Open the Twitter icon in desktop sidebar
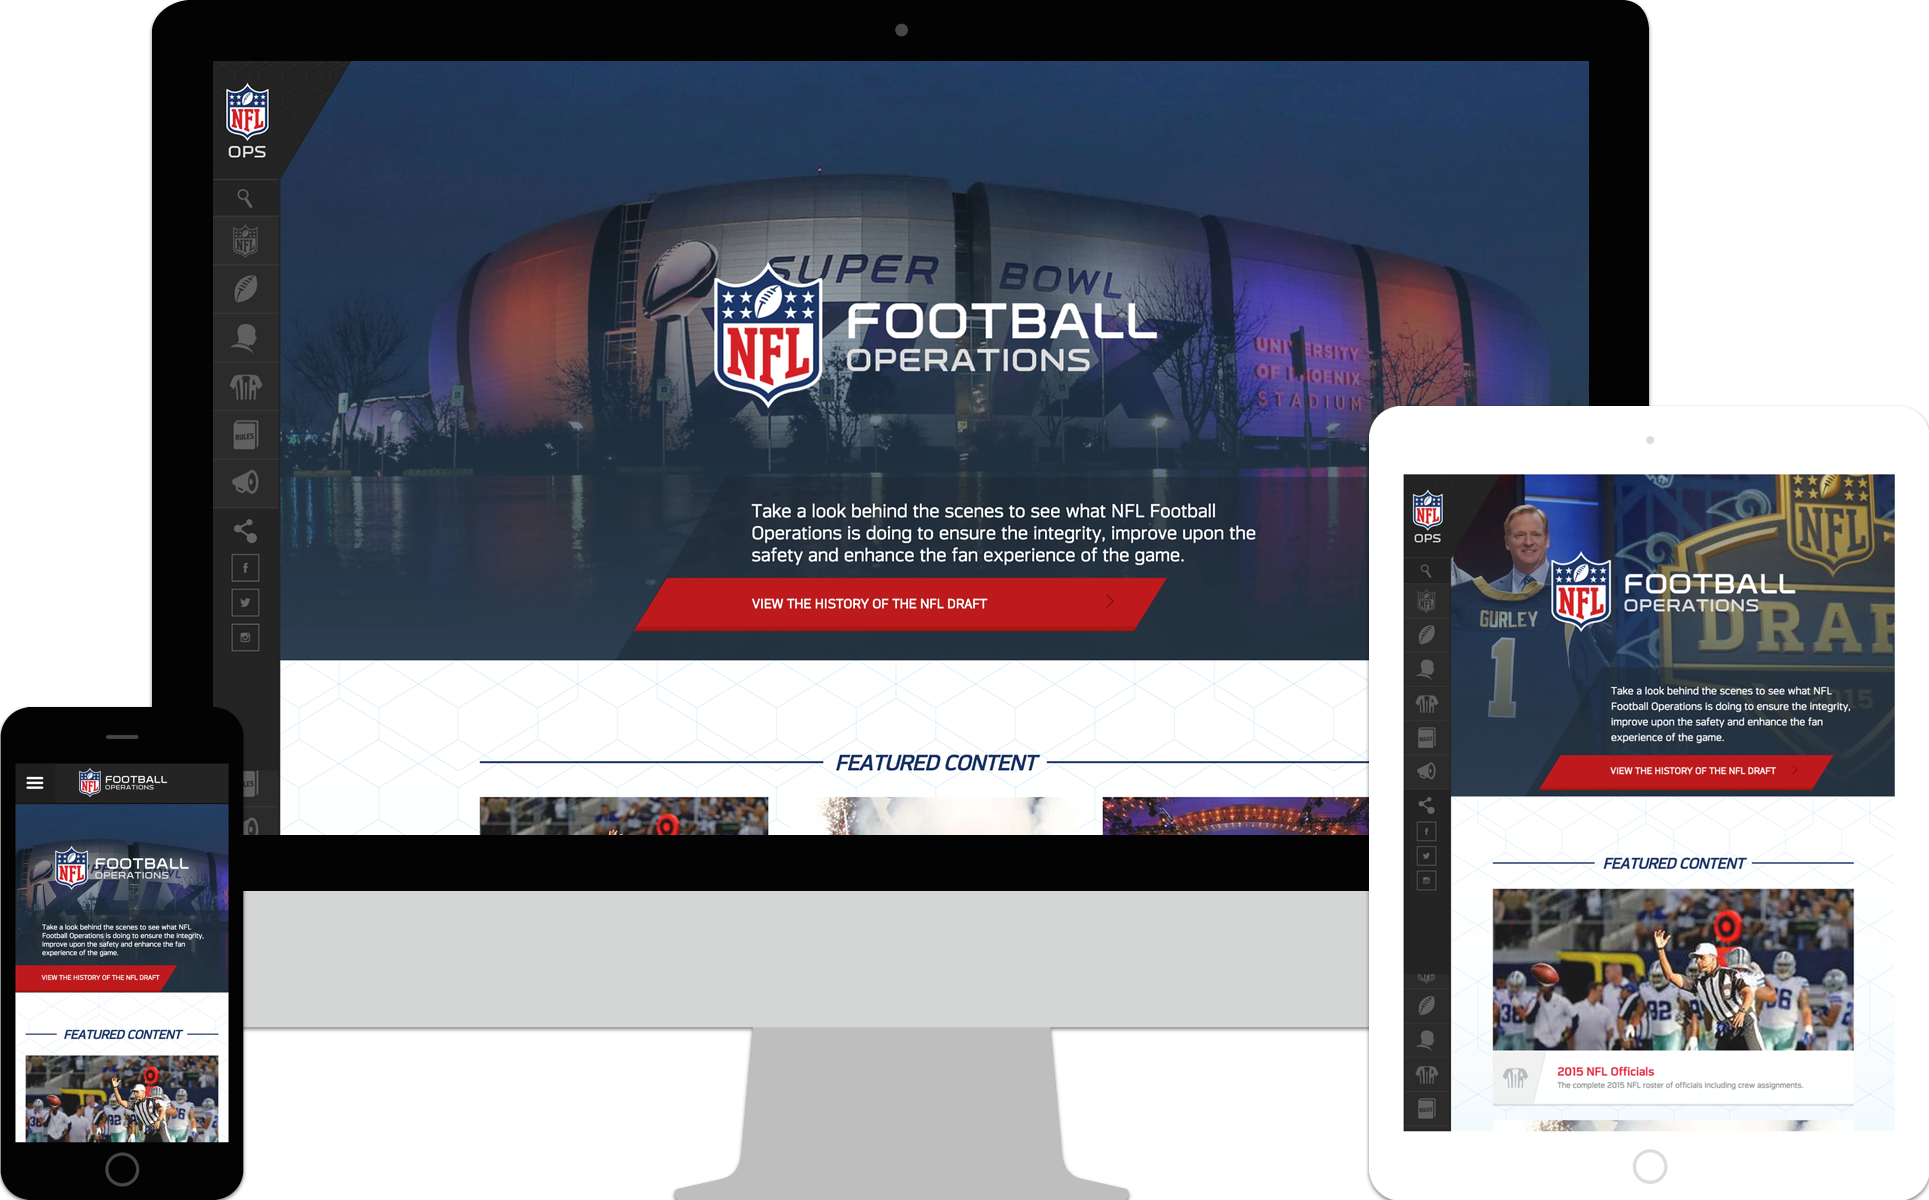 pyautogui.click(x=245, y=603)
